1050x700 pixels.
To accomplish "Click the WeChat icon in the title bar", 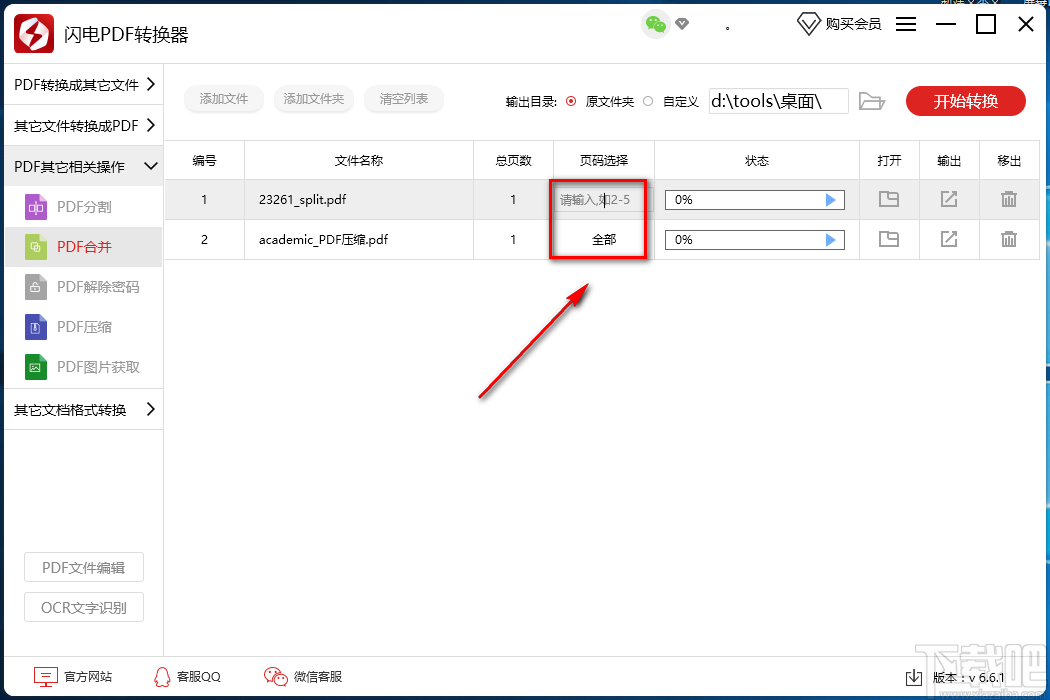I will [655, 22].
